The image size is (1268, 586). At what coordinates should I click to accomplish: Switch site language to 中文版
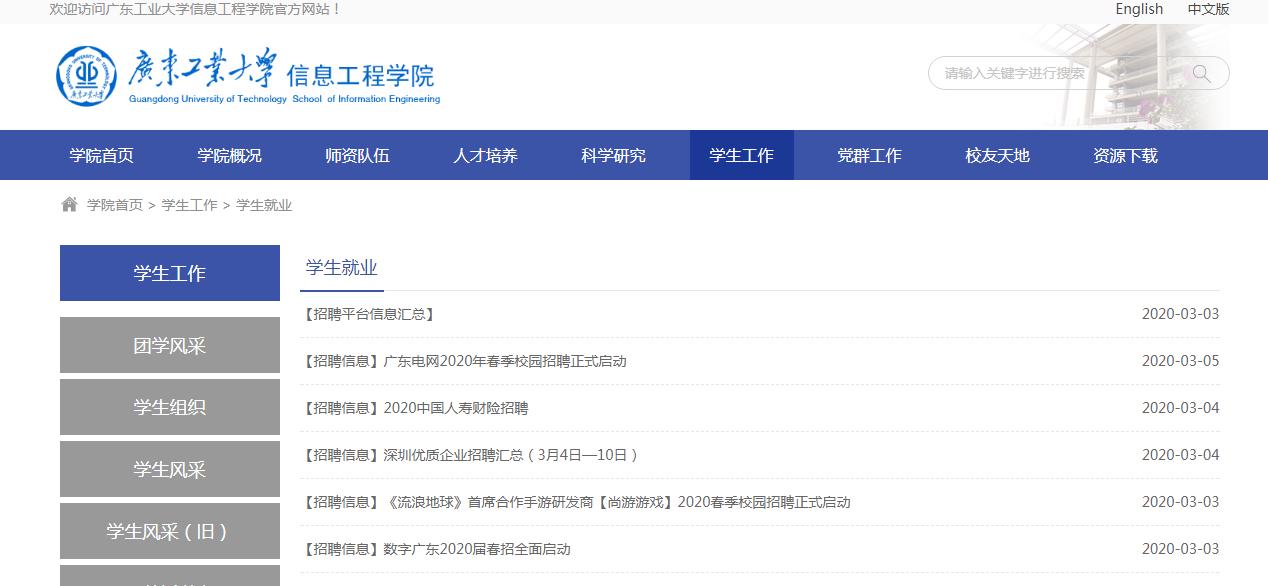click(1208, 9)
